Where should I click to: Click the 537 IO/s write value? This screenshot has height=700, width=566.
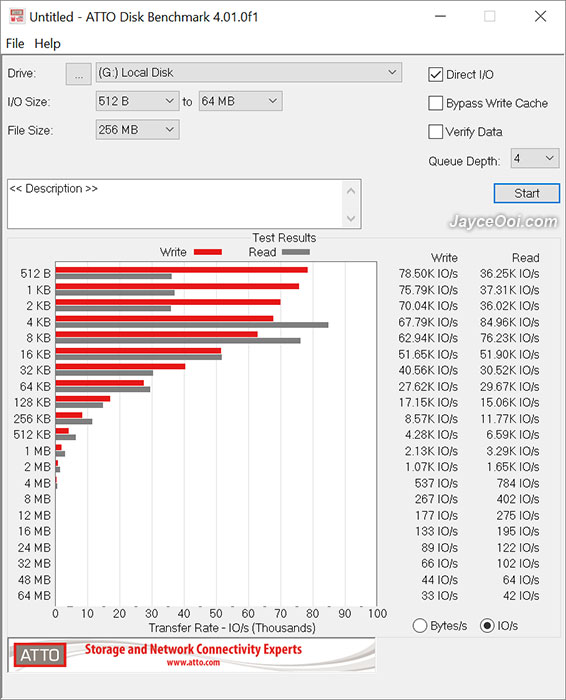click(x=436, y=483)
